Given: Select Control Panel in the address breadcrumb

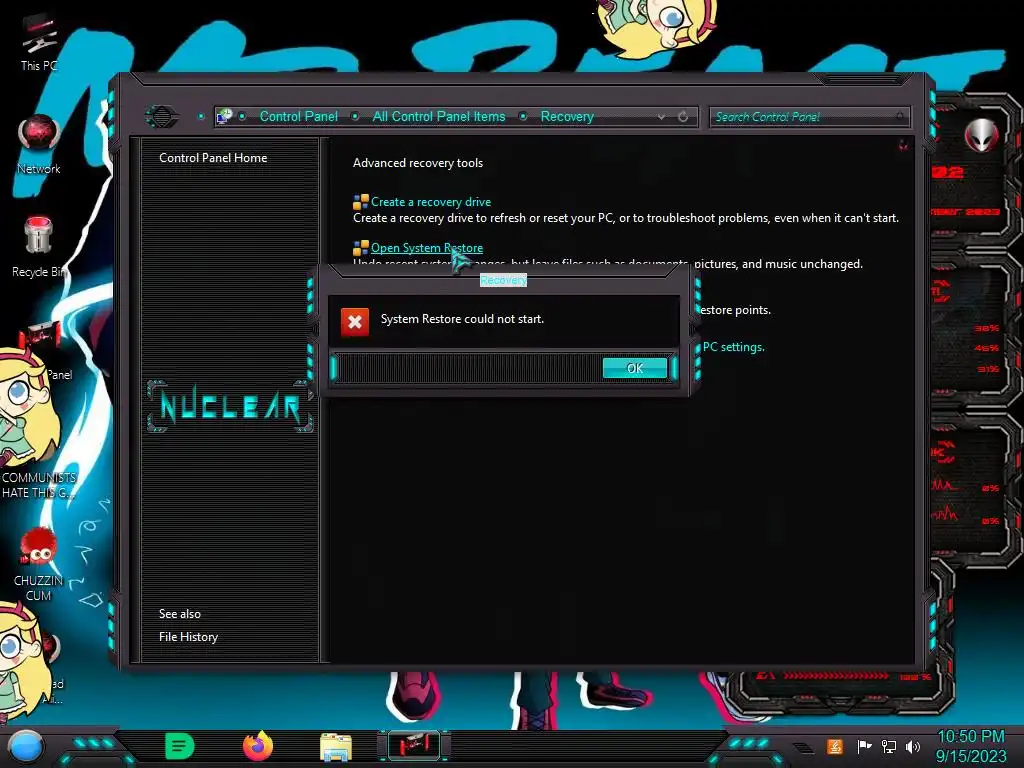Looking at the screenshot, I should pos(298,116).
